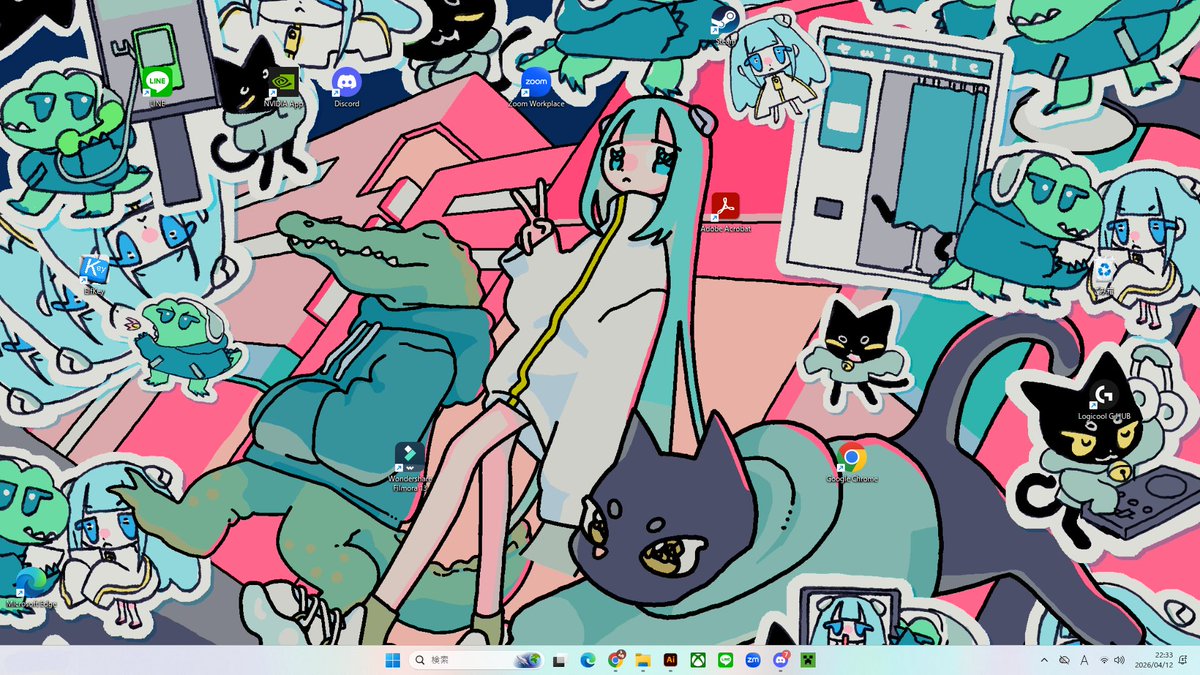Open the notification bell in the taskbar

click(1184, 660)
